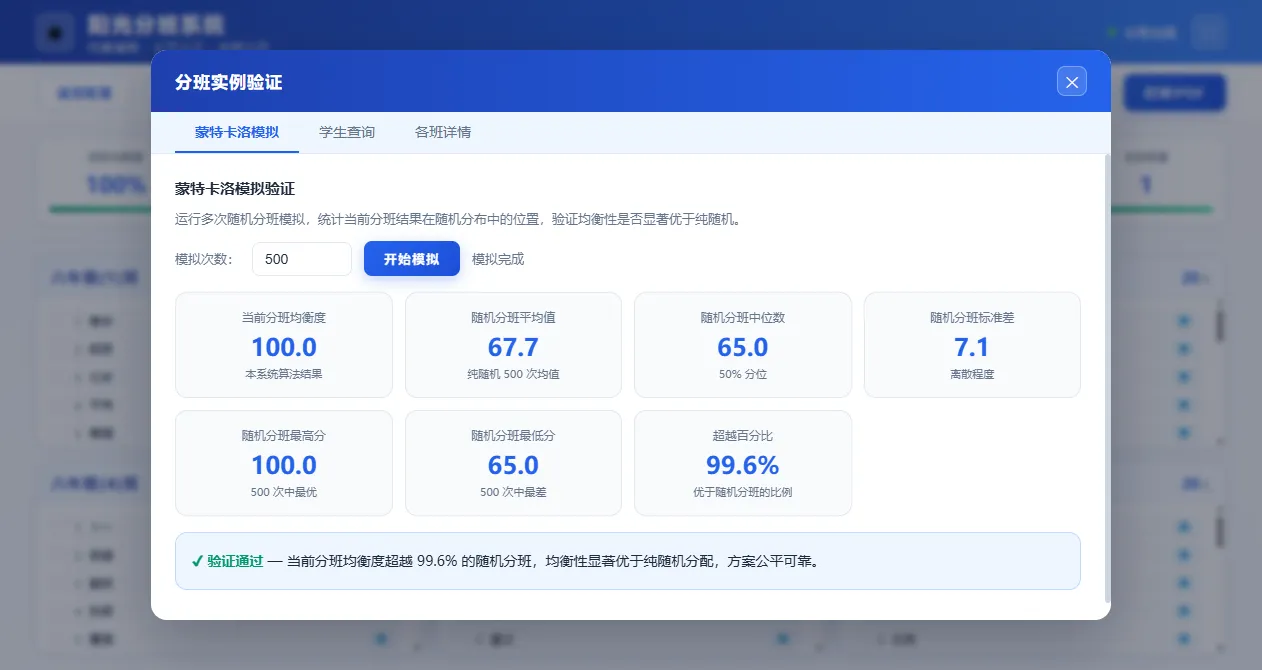Screen dimensions: 1262x670
Task: Select the 随机分班最高分 card value
Action: [x=284, y=465]
